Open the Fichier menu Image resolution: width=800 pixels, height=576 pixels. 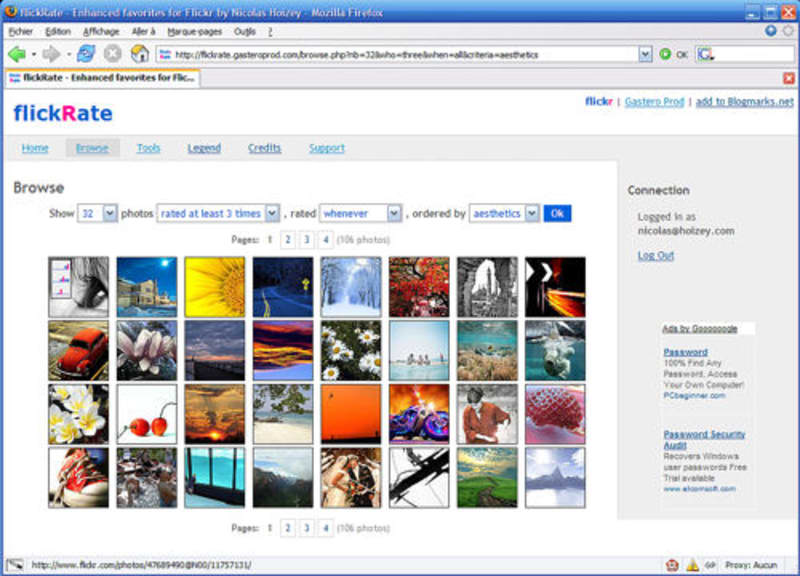[x=20, y=32]
